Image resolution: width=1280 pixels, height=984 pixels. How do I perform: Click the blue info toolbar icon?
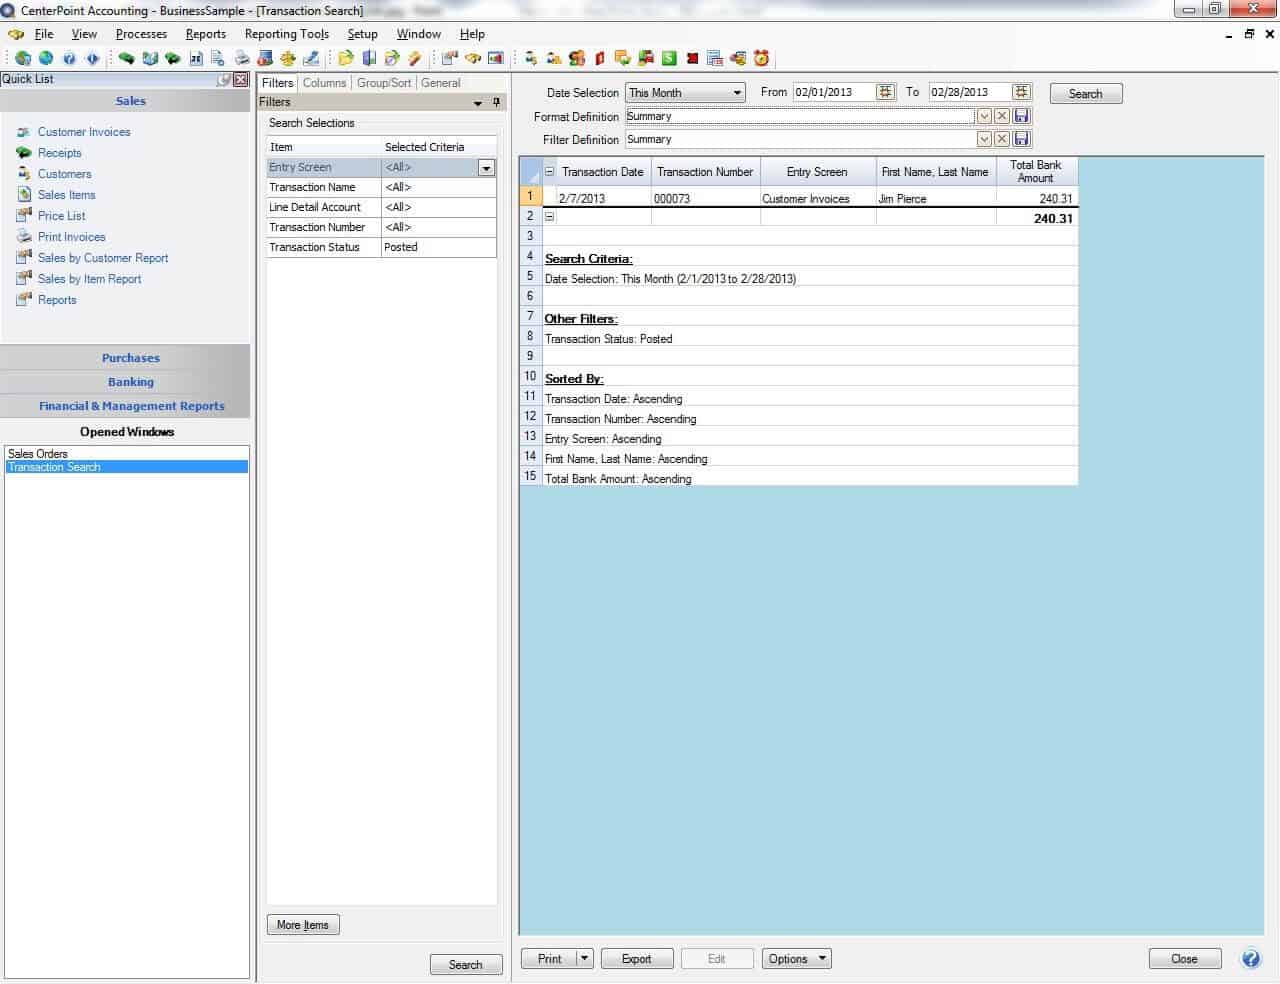[x=92, y=58]
